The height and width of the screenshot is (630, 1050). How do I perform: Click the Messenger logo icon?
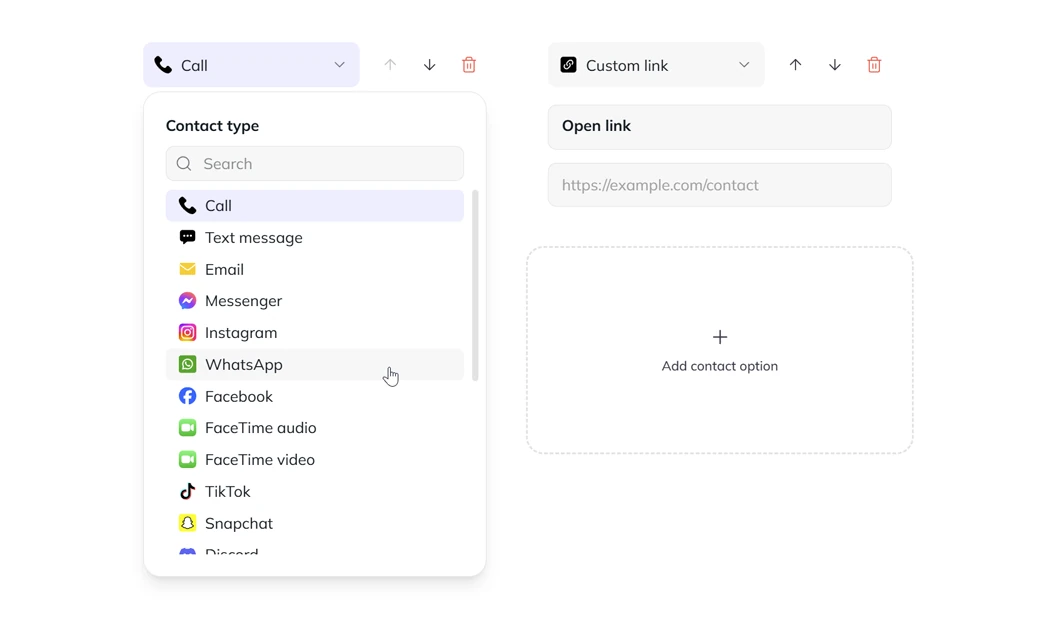(x=188, y=301)
